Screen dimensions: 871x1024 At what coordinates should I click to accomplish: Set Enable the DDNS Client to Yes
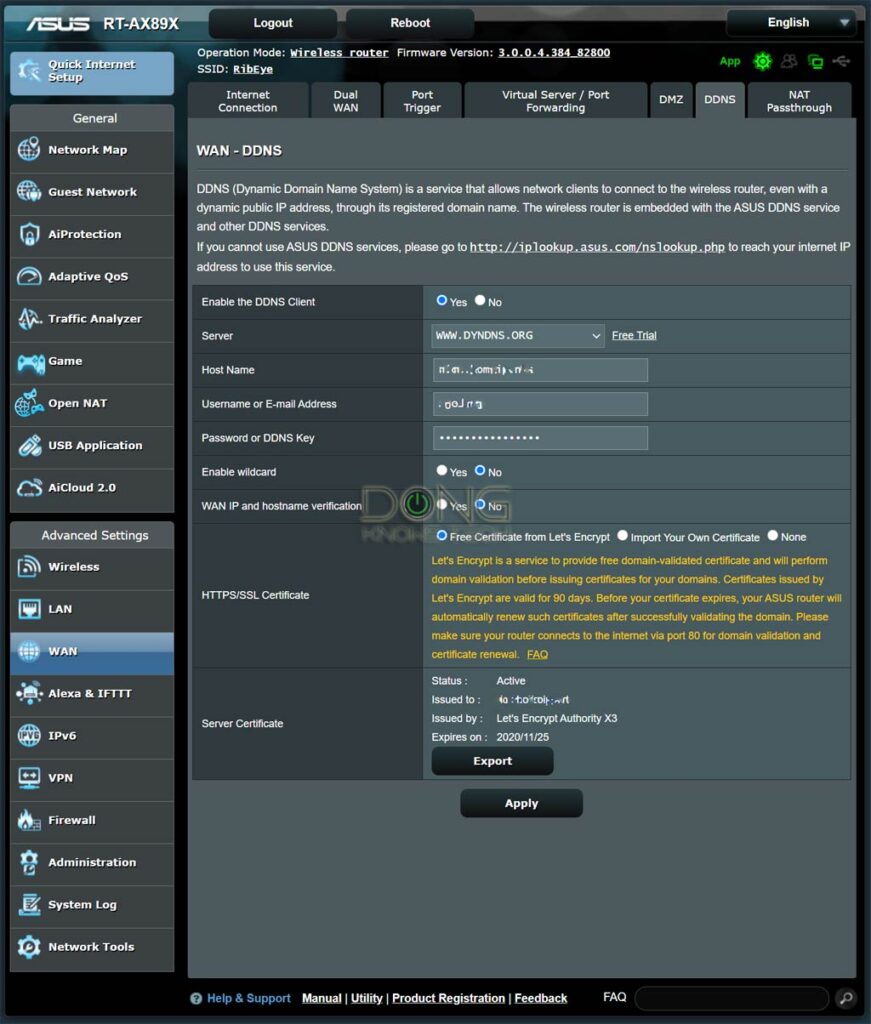coord(442,300)
